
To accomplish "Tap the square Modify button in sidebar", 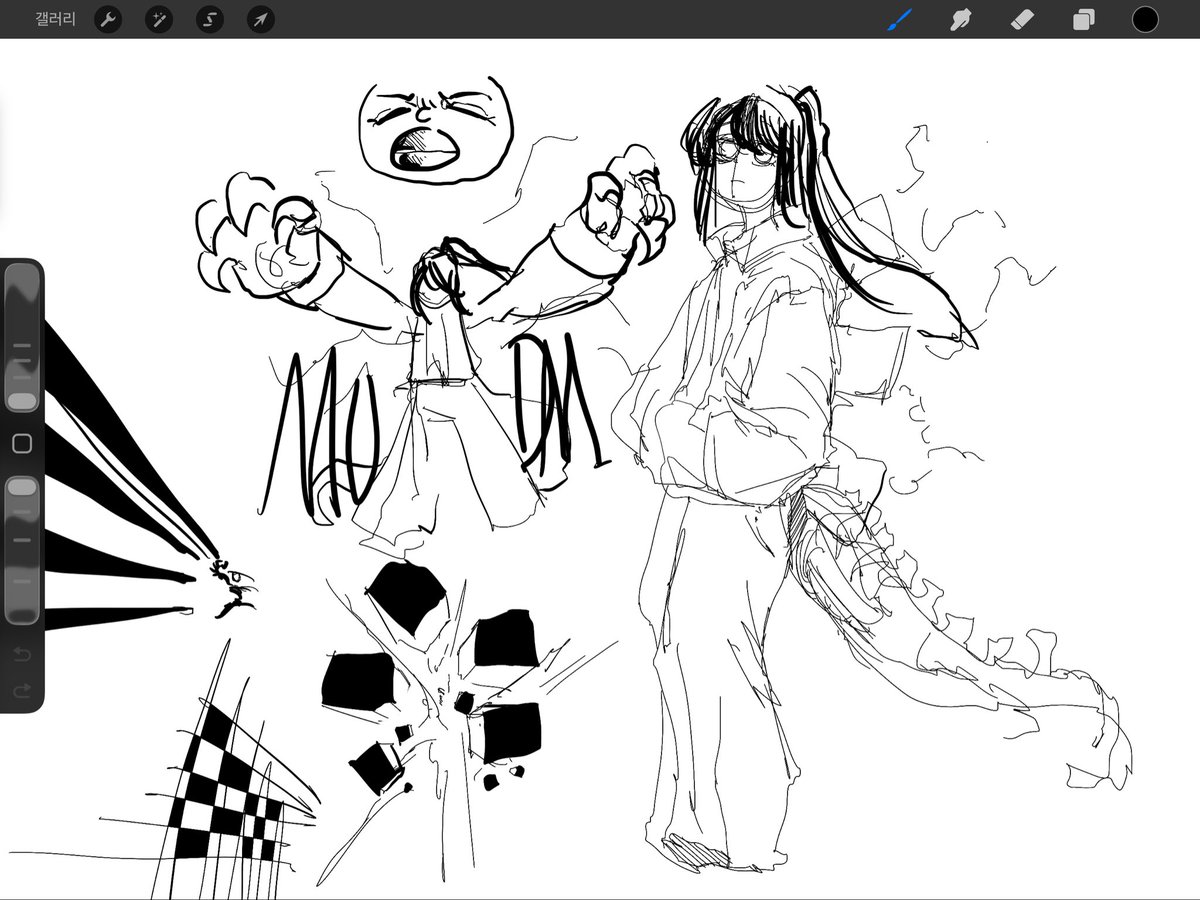I will pos(22,443).
